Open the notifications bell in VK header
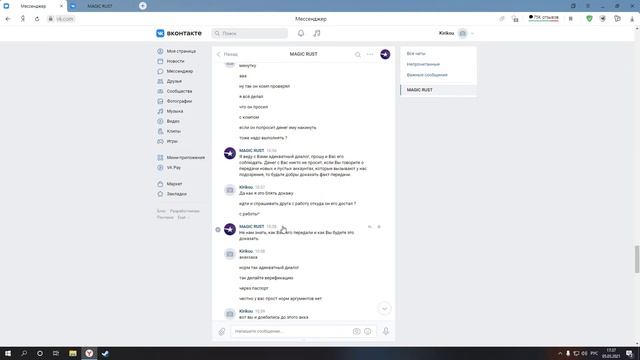This screenshot has width=640, height=360. (x=301, y=33)
